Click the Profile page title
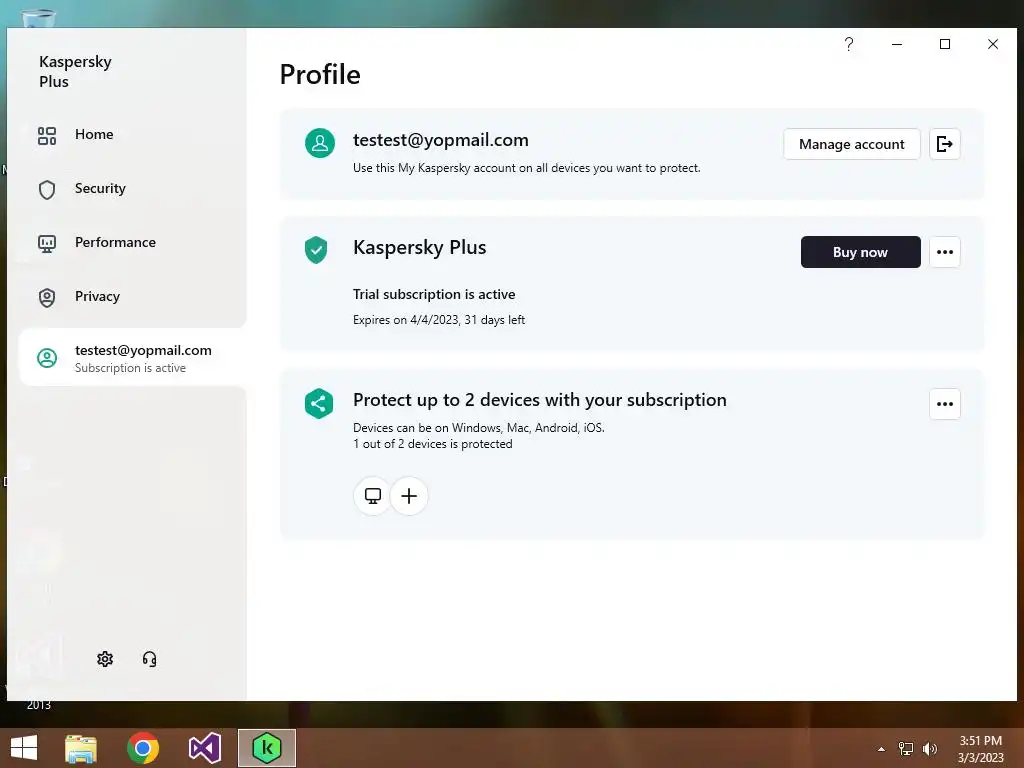This screenshot has width=1024, height=768. 320,74
